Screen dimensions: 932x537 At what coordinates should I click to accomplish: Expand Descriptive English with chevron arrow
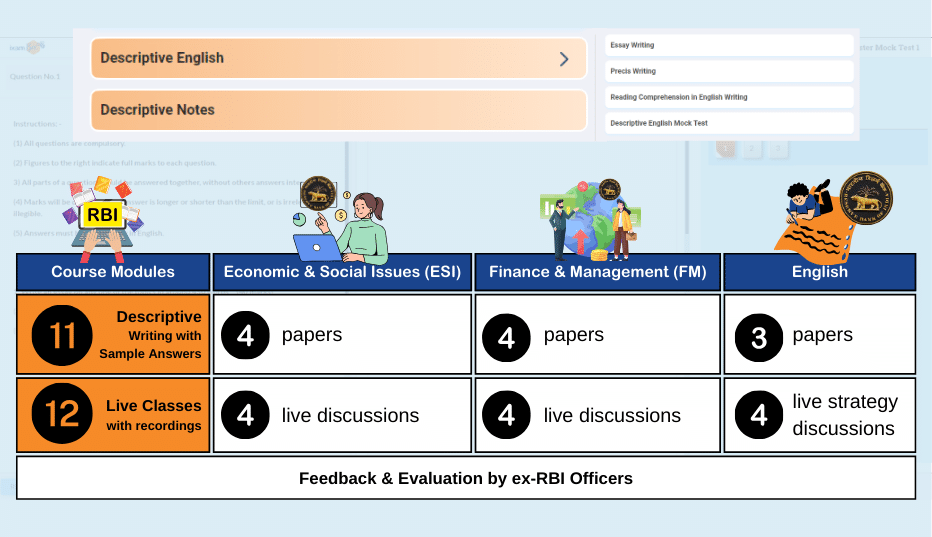(564, 59)
